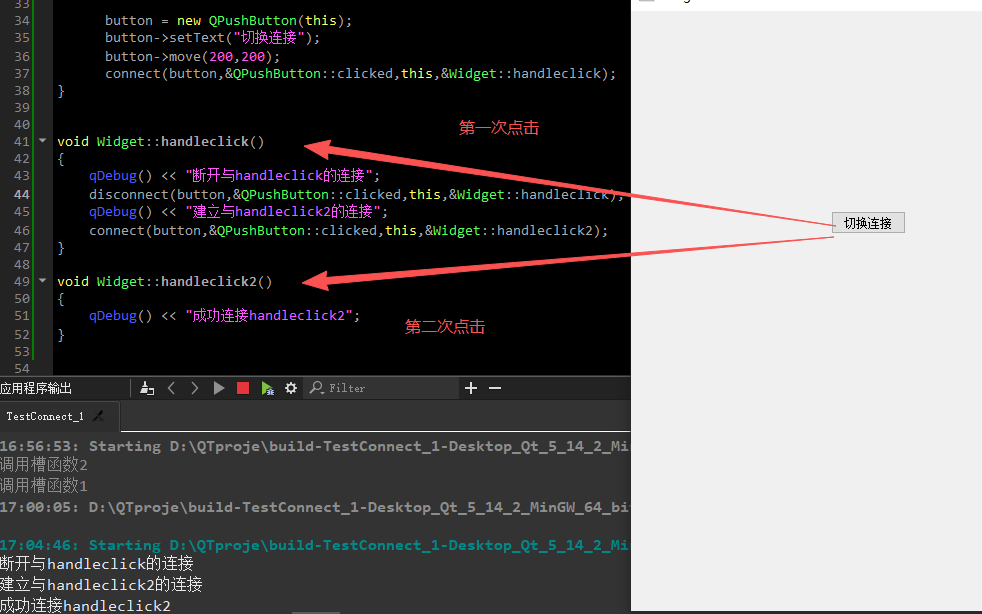
Task: Stop the running program red square
Action: [243, 388]
